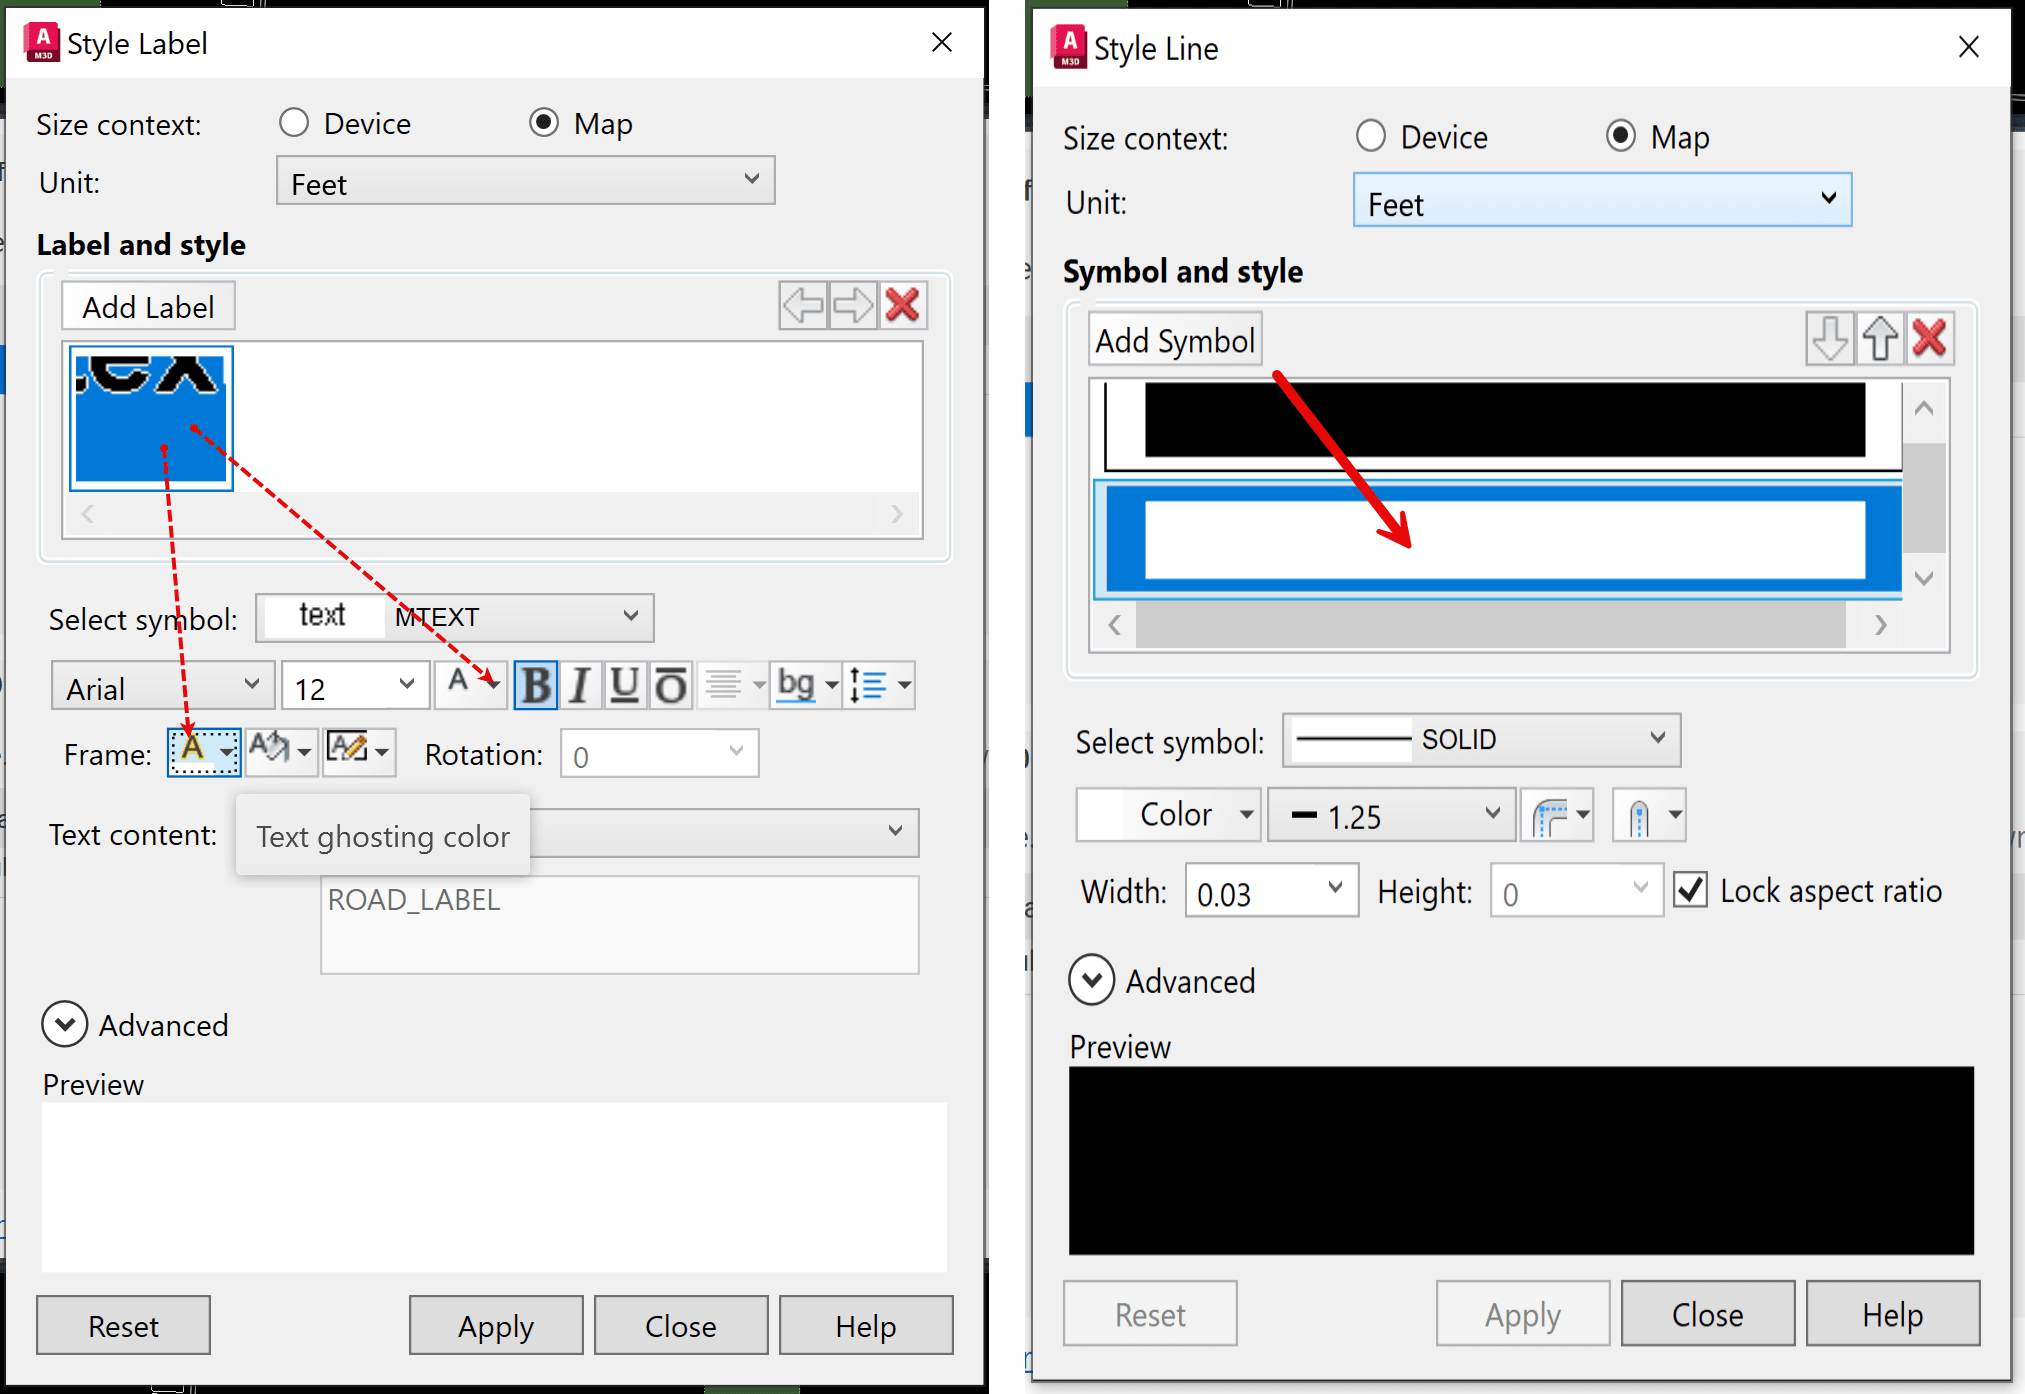Expand Advanced section in Style Label
Screen dimensions: 2025x1394
[65, 1025]
